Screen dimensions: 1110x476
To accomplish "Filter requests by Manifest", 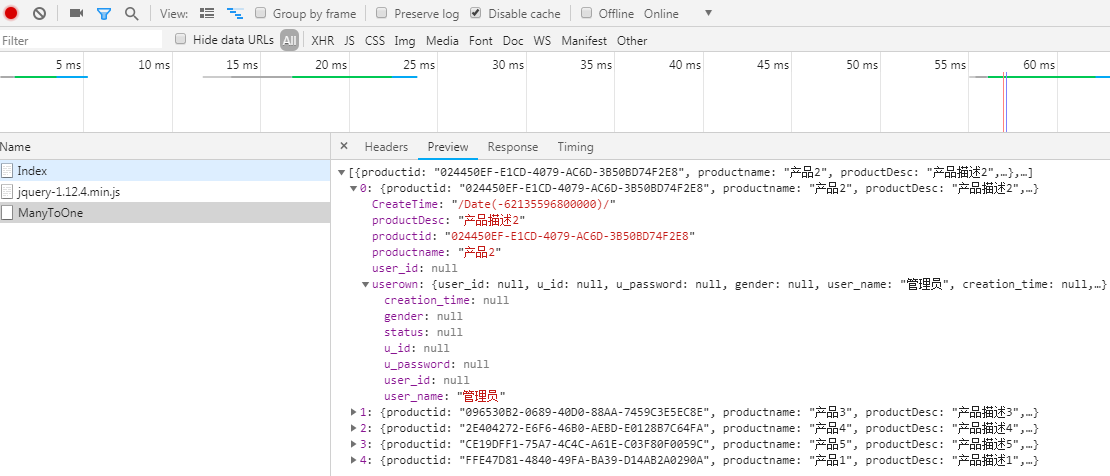I will click(584, 40).
